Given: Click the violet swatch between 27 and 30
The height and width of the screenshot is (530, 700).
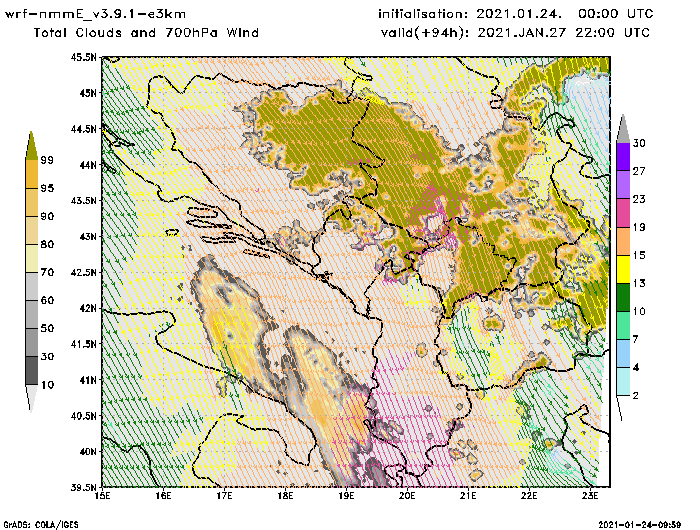Looking at the screenshot, I should pos(623,157).
